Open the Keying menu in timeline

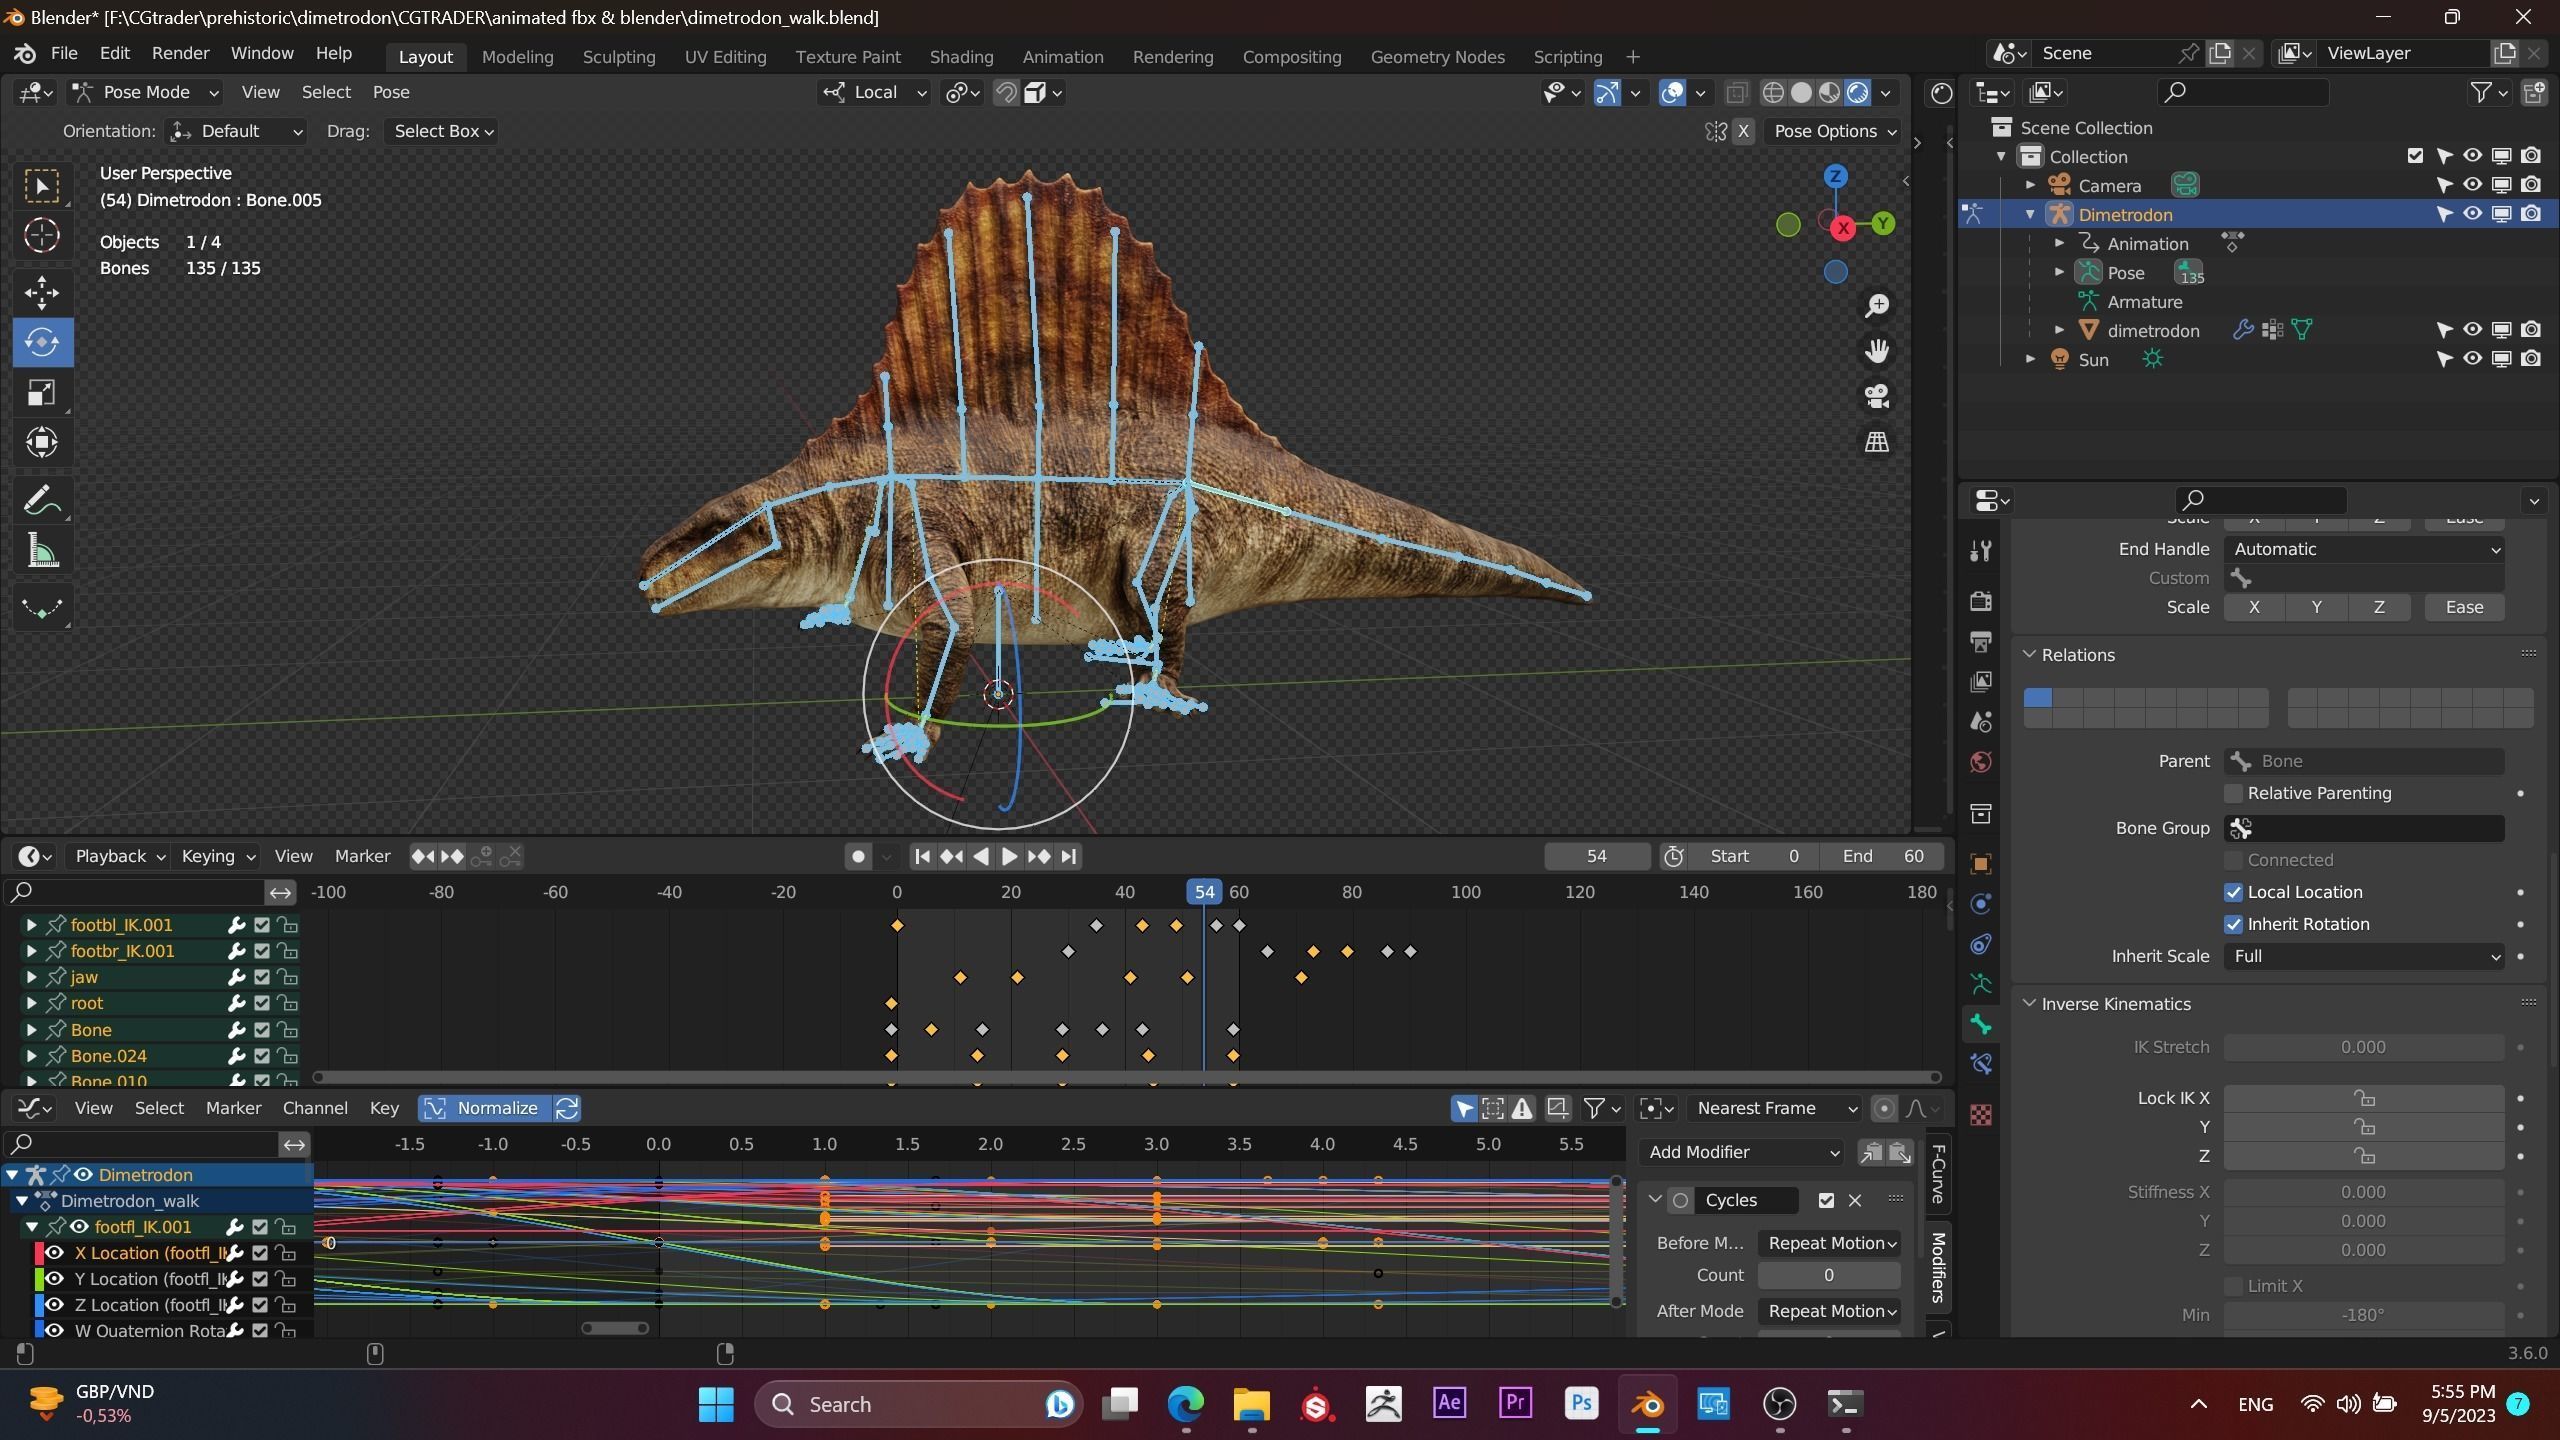tap(217, 856)
